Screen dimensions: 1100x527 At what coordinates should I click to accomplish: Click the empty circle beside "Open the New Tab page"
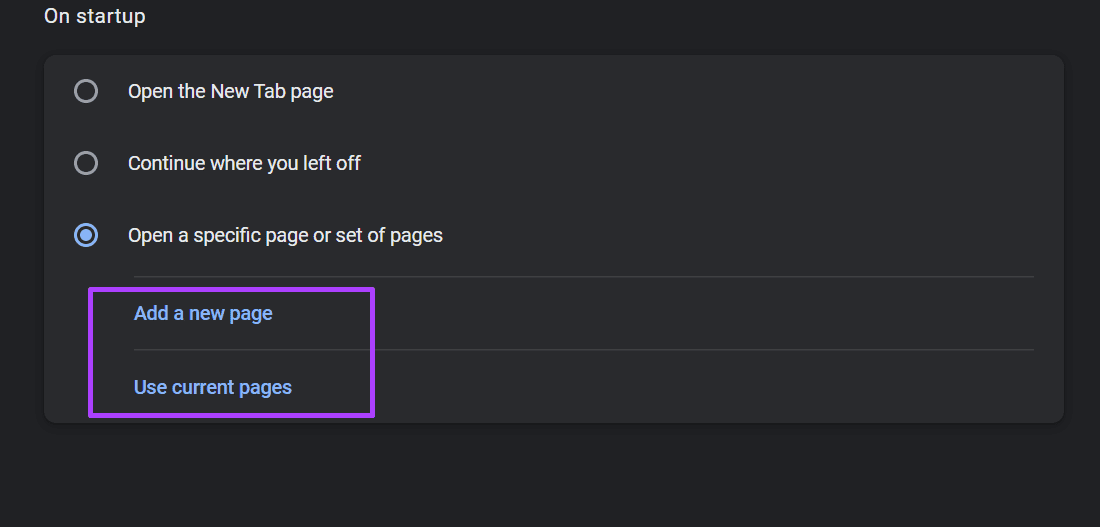click(86, 91)
